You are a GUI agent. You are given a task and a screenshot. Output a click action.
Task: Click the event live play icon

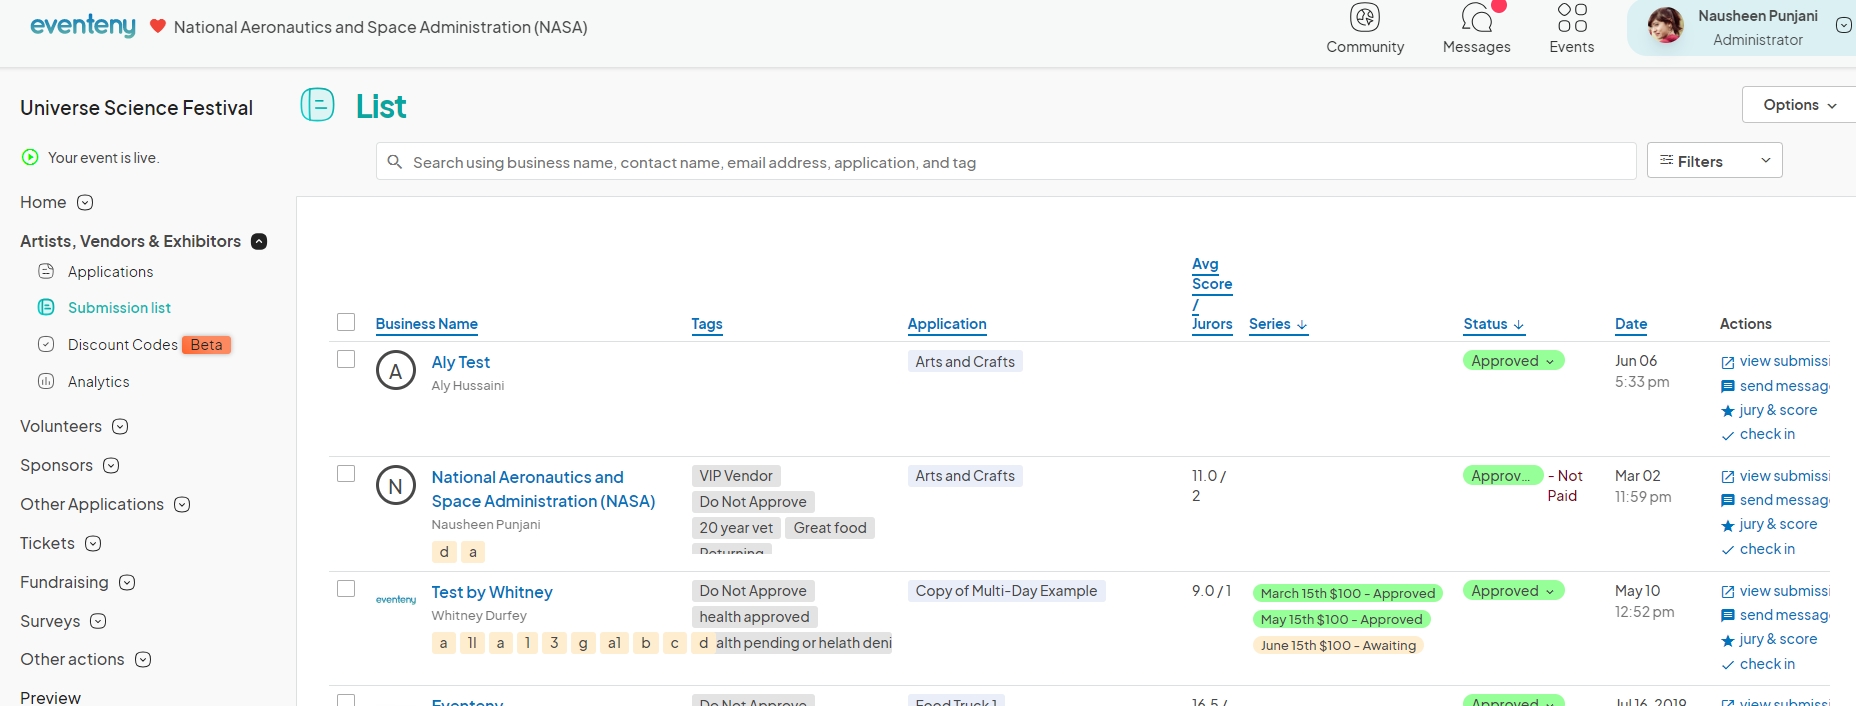tap(30, 157)
